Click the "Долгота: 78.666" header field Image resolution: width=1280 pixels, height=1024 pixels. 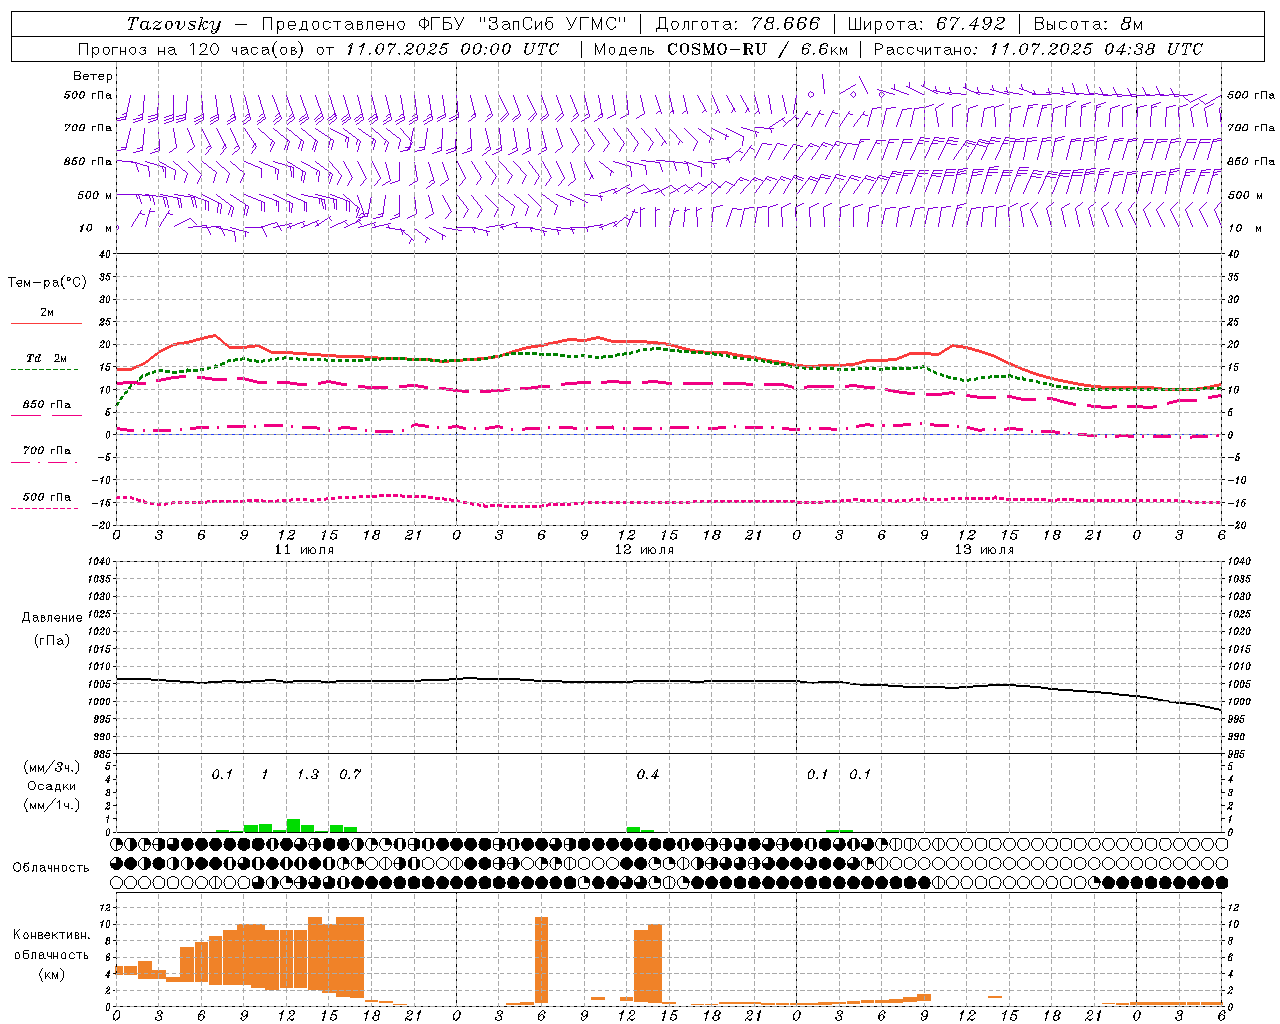click(737, 24)
